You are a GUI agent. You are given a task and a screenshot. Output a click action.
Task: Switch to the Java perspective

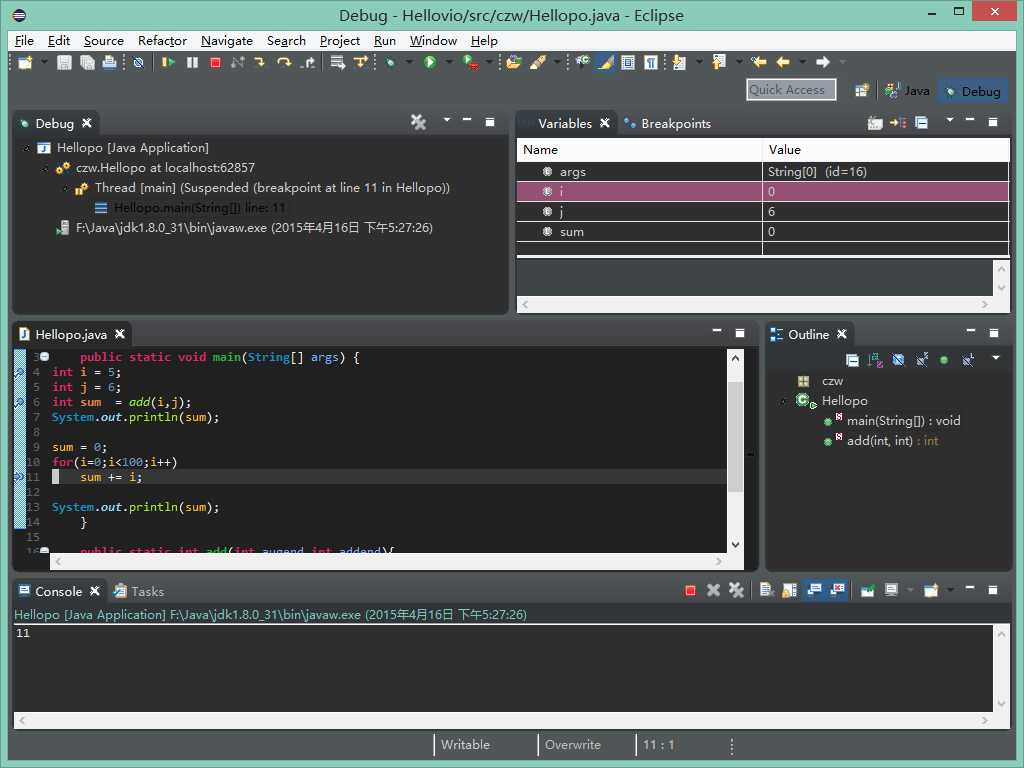pos(907,91)
